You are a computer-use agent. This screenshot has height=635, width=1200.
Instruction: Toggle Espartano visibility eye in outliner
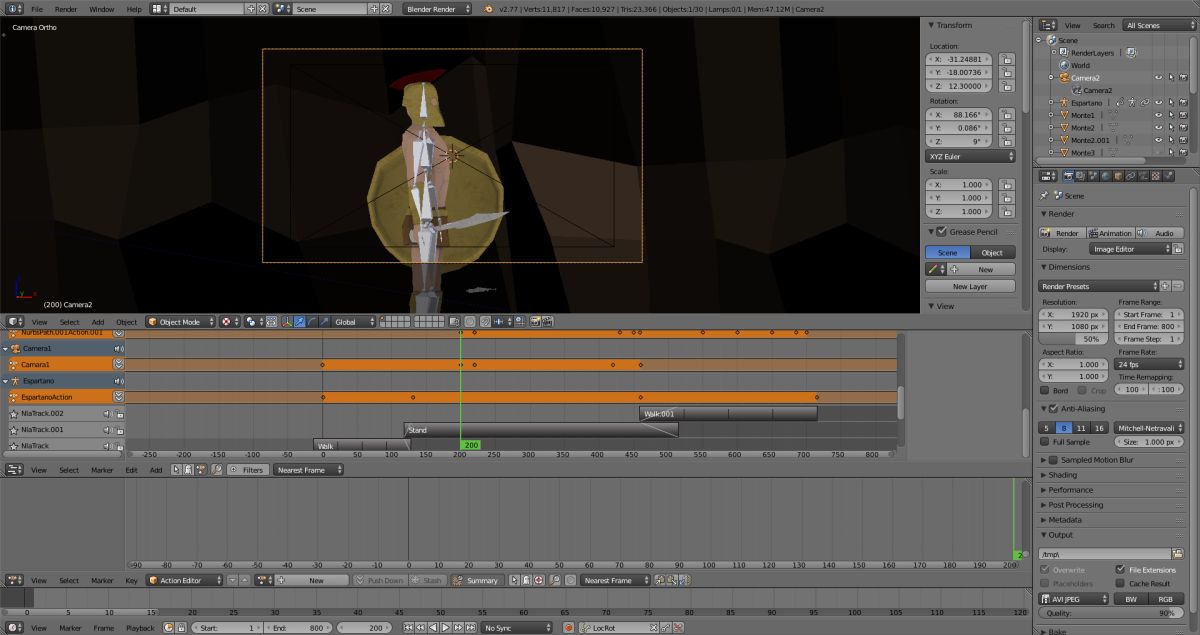pyautogui.click(x=1158, y=102)
